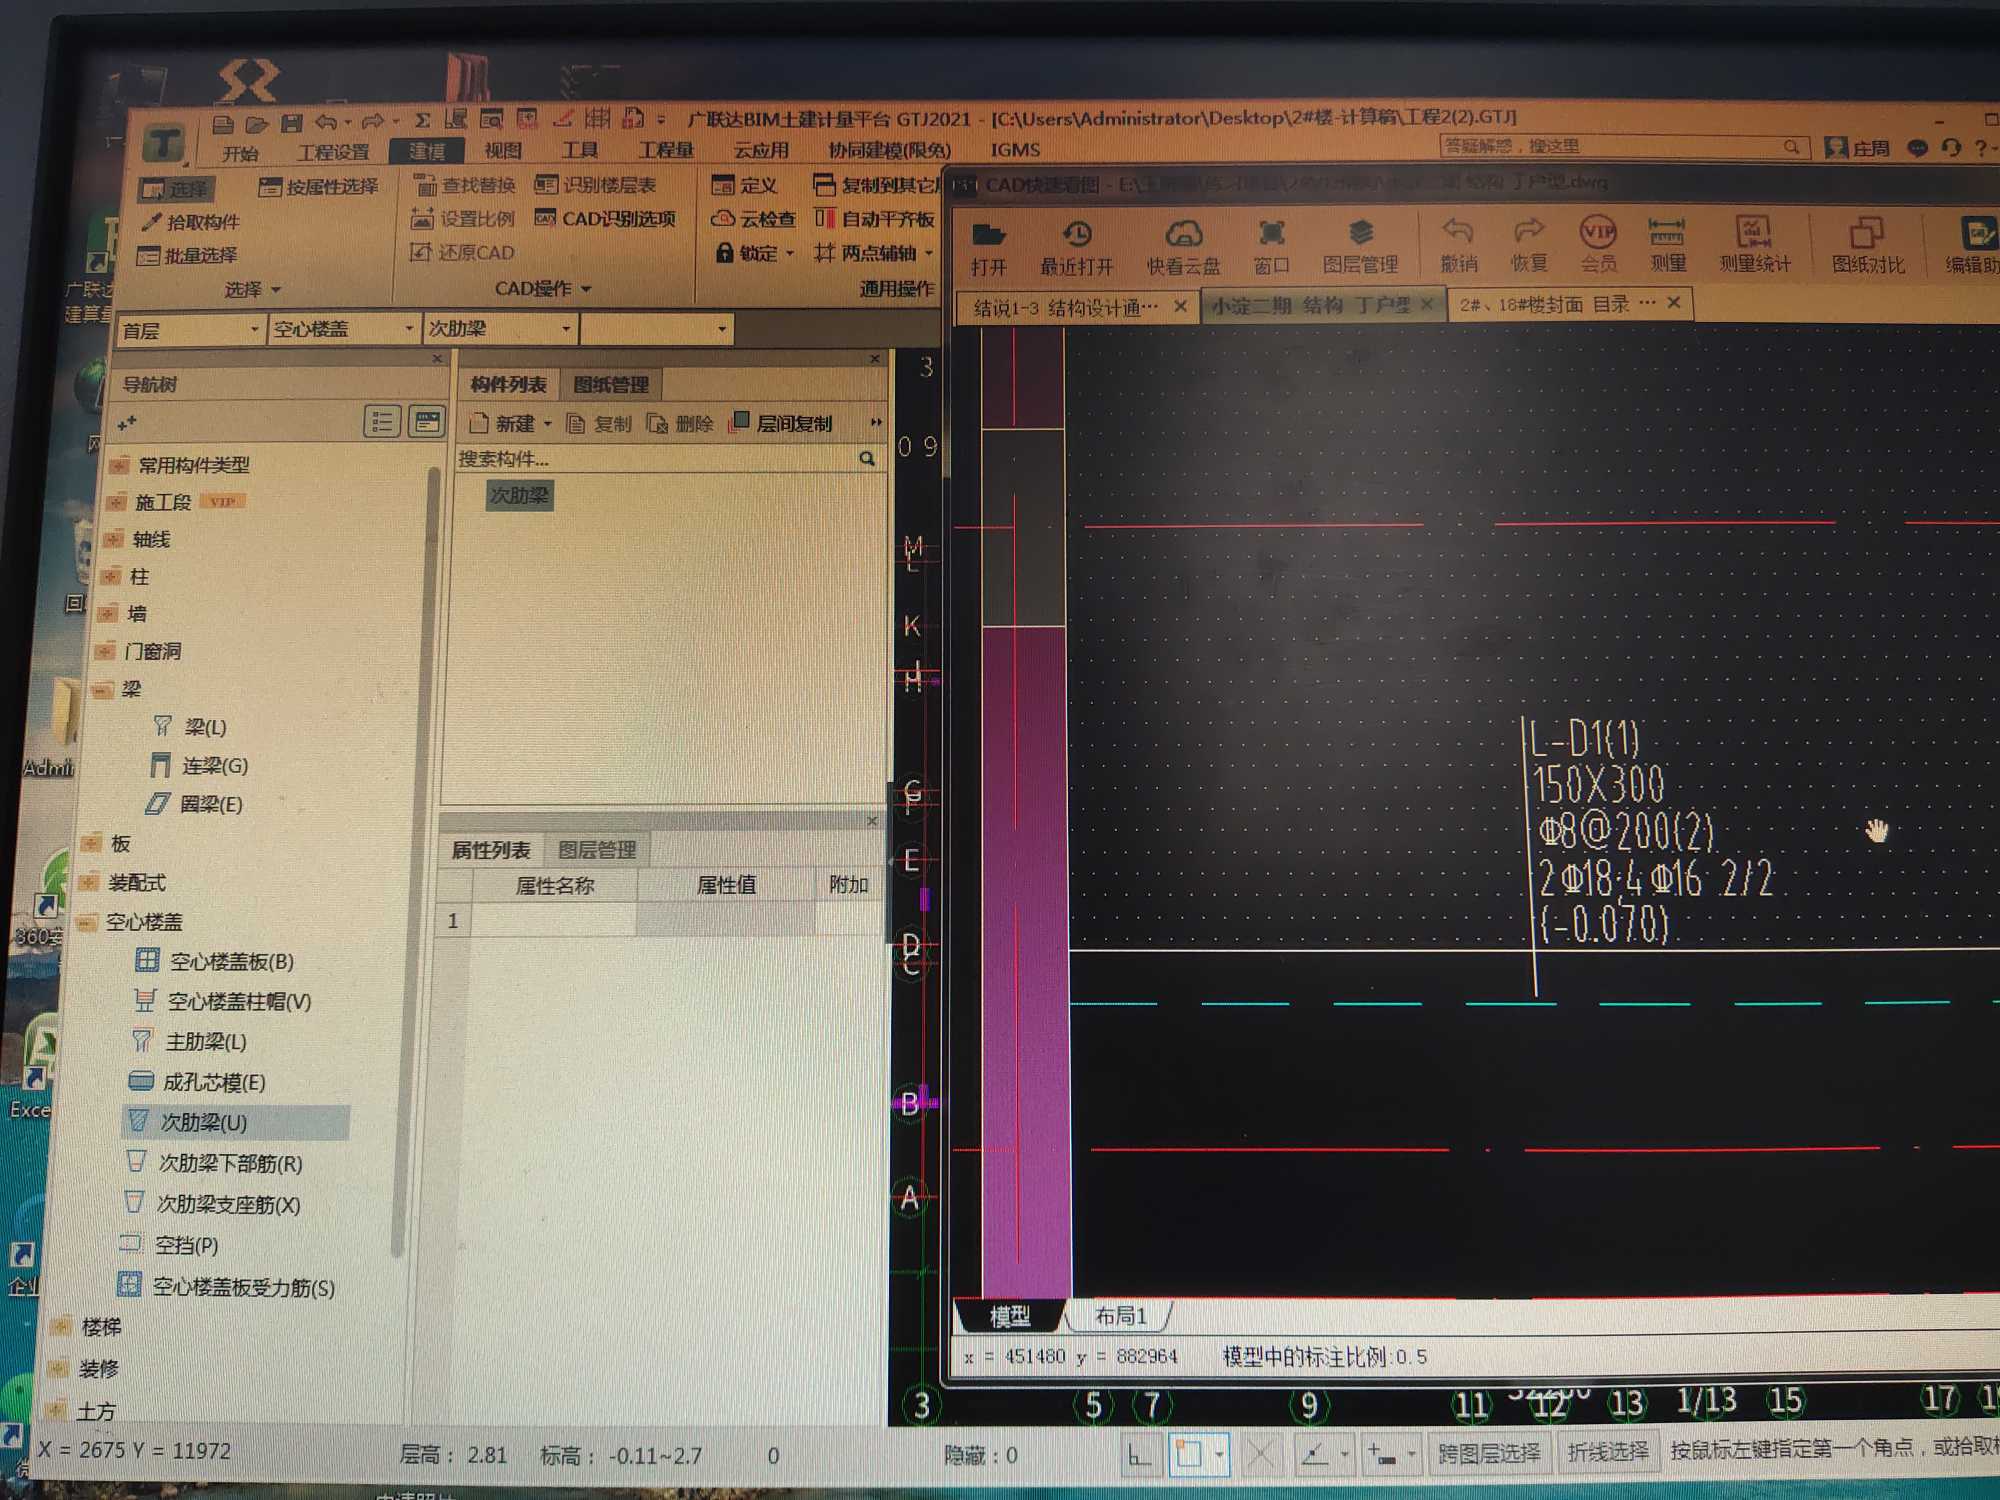Select the 测量 measure tool

click(1667, 246)
